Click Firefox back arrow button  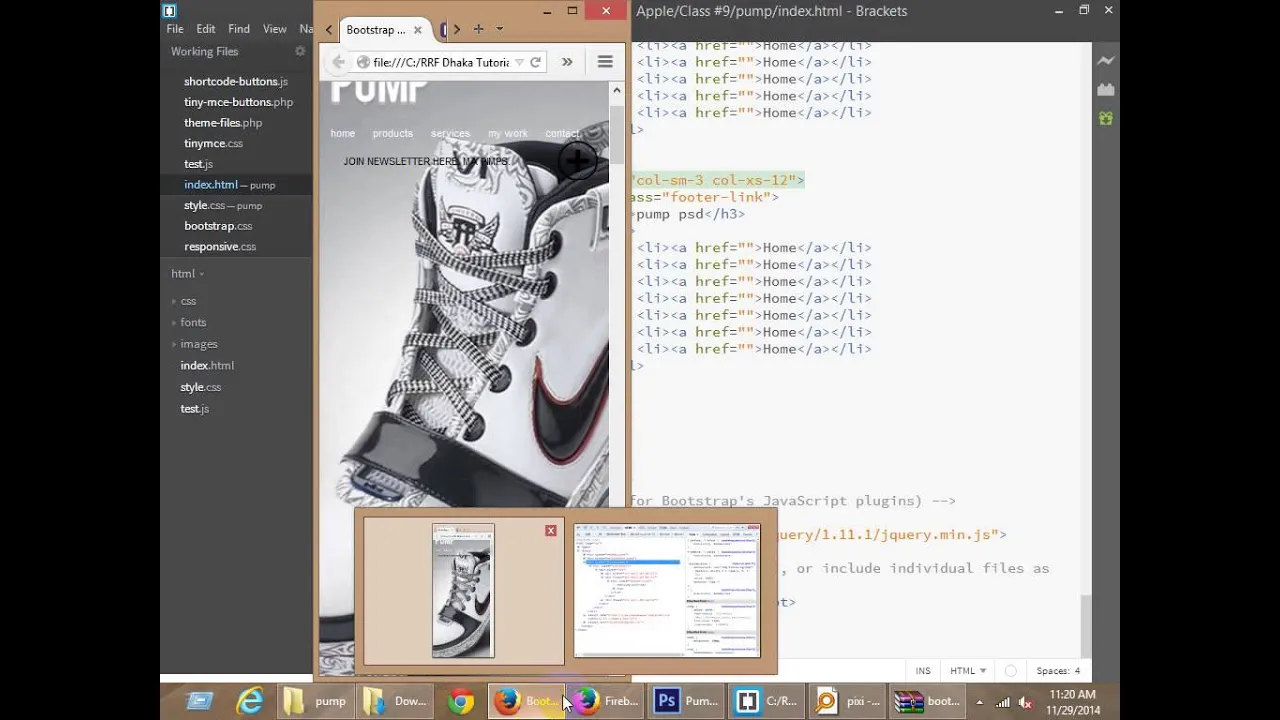click(338, 62)
